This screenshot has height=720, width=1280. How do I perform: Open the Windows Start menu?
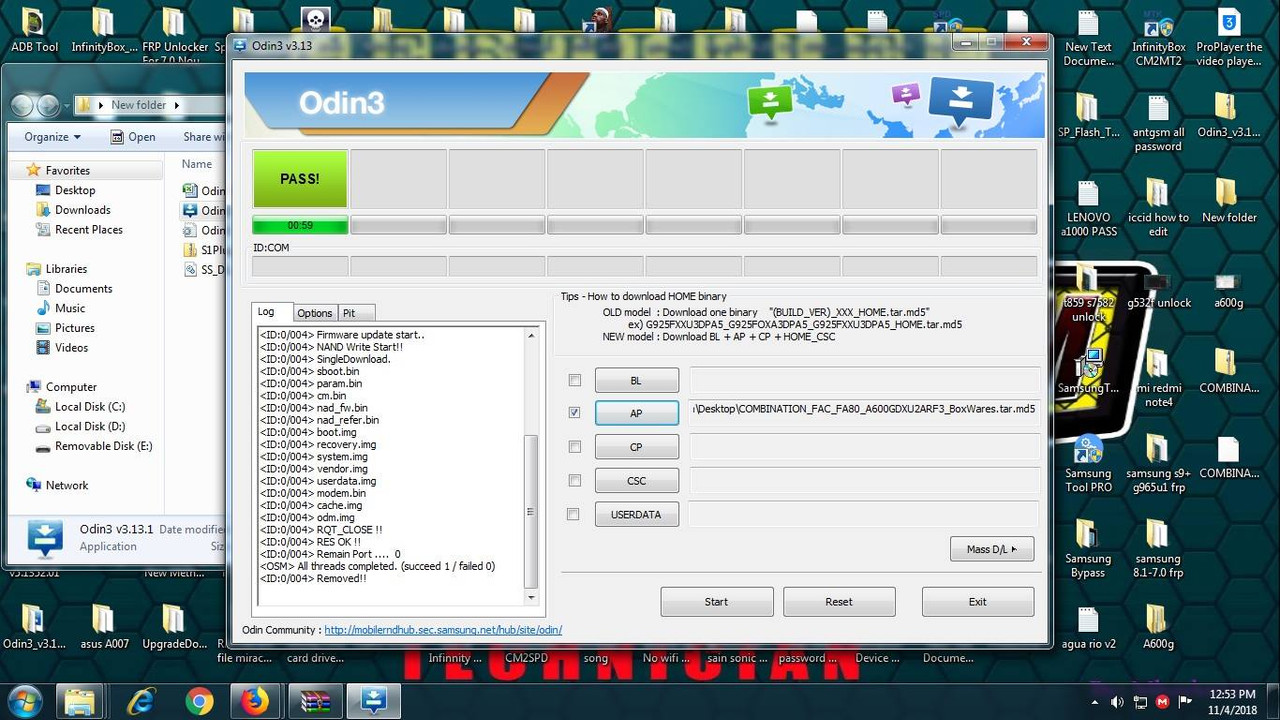pos(24,700)
